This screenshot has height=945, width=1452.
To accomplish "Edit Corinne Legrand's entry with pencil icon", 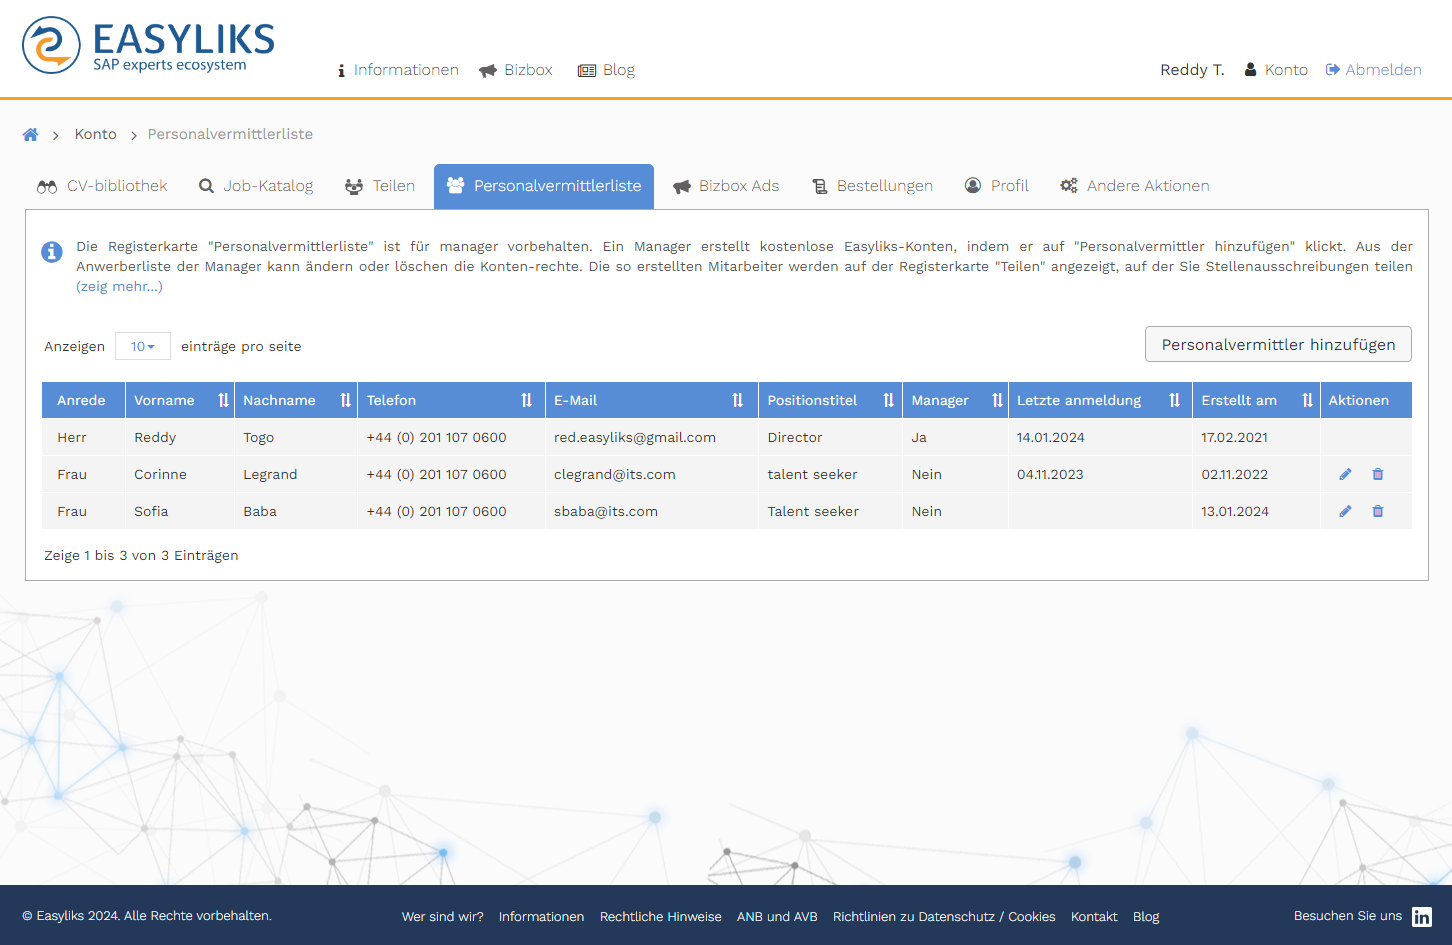I will pos(1345,474).
